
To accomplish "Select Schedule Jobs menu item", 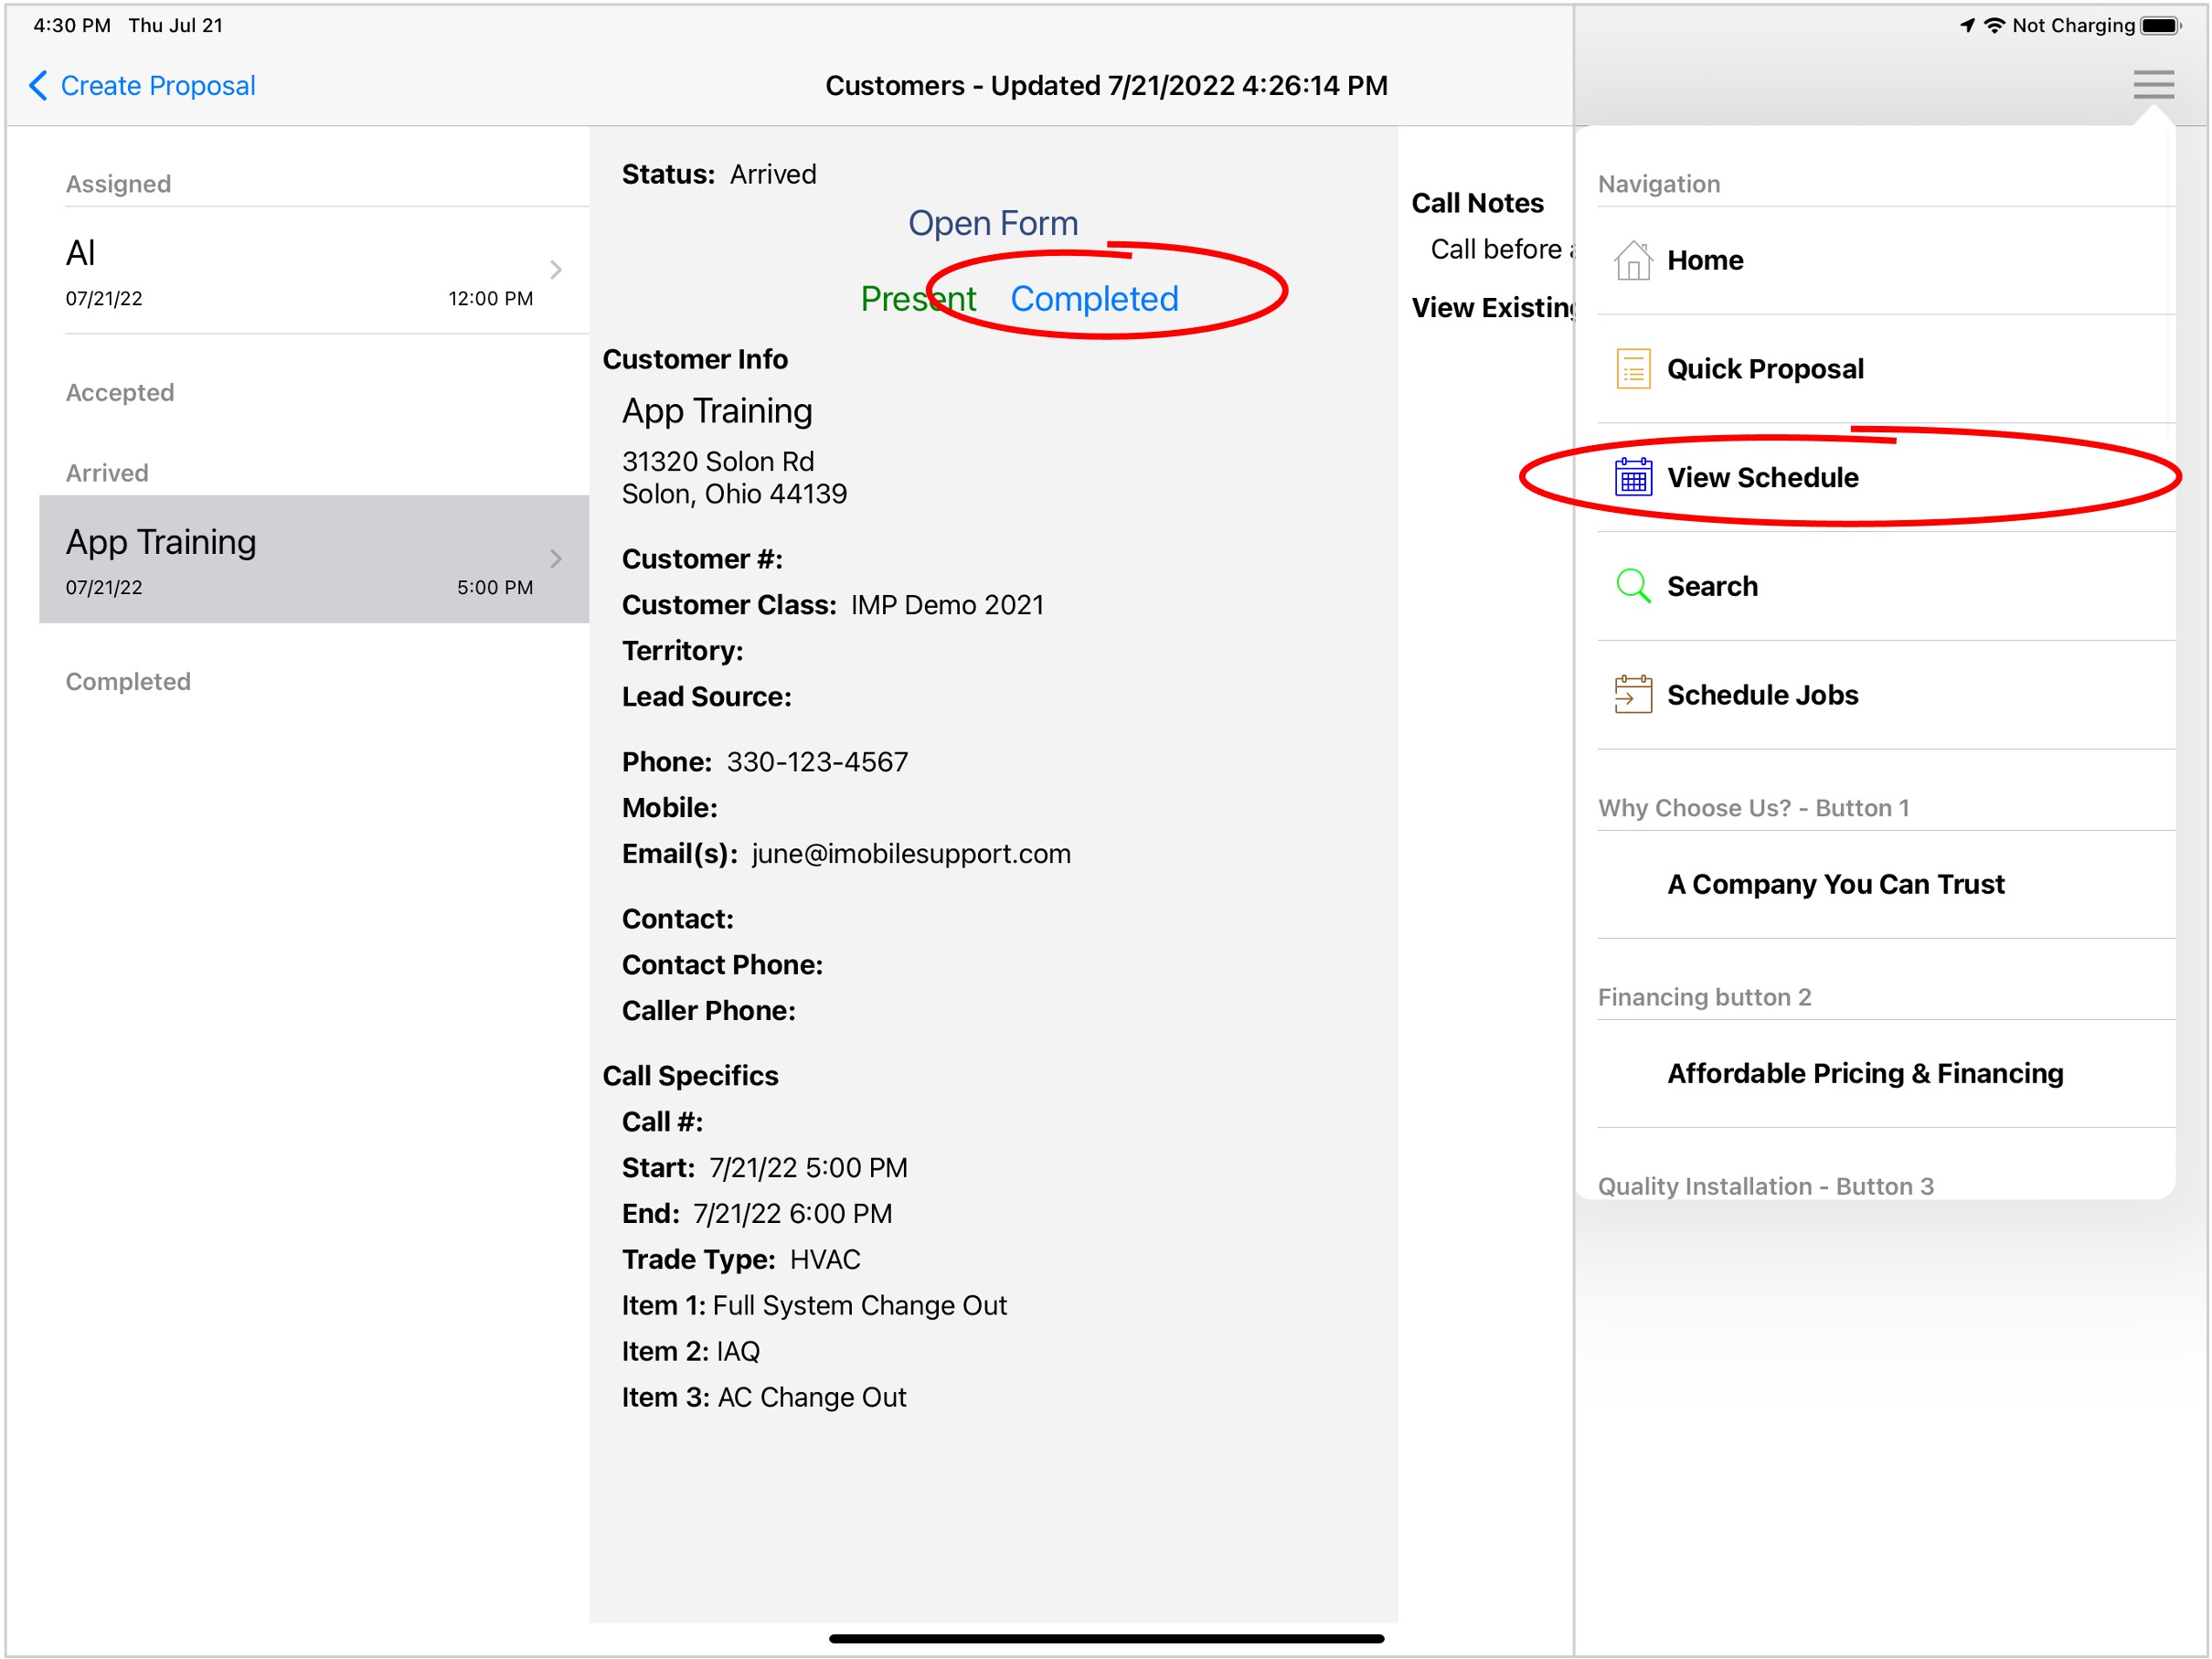I will (x=1886, y=695).
